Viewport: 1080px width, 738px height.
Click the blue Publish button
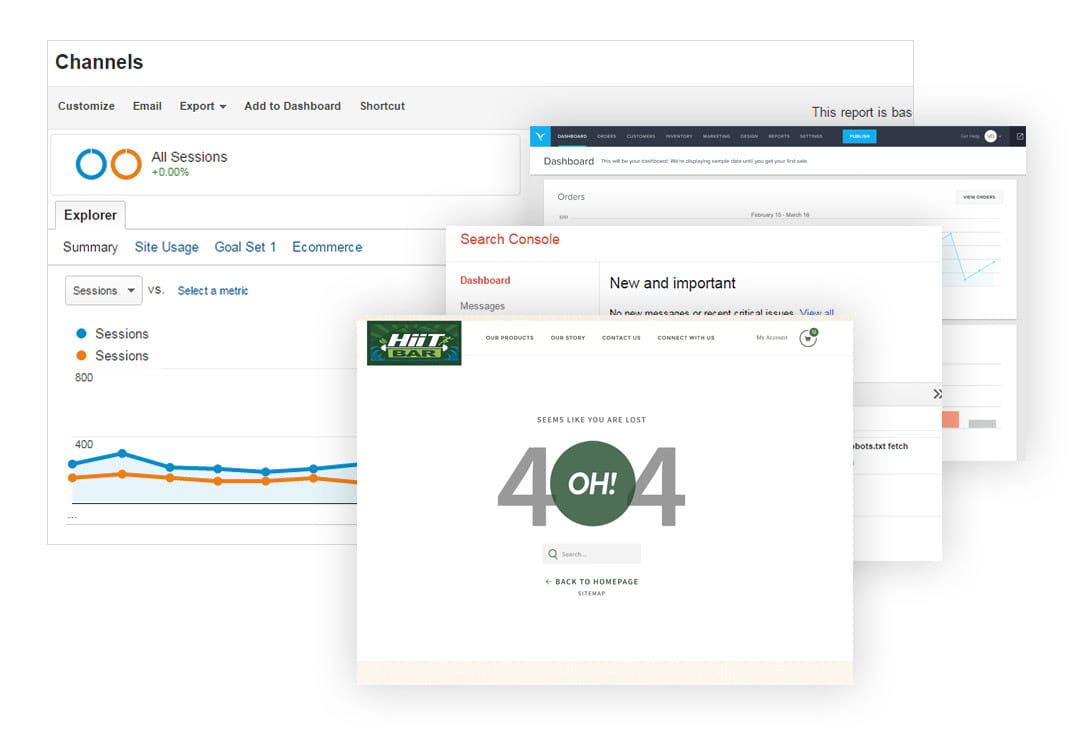tap(860, 136)
